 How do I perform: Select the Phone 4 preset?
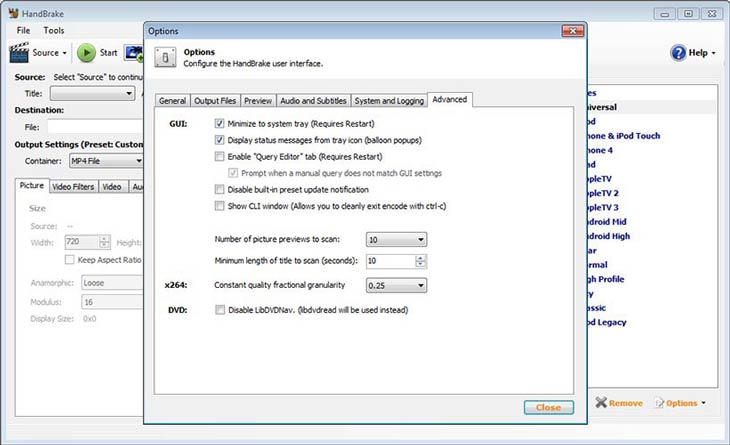pos(599,150)
